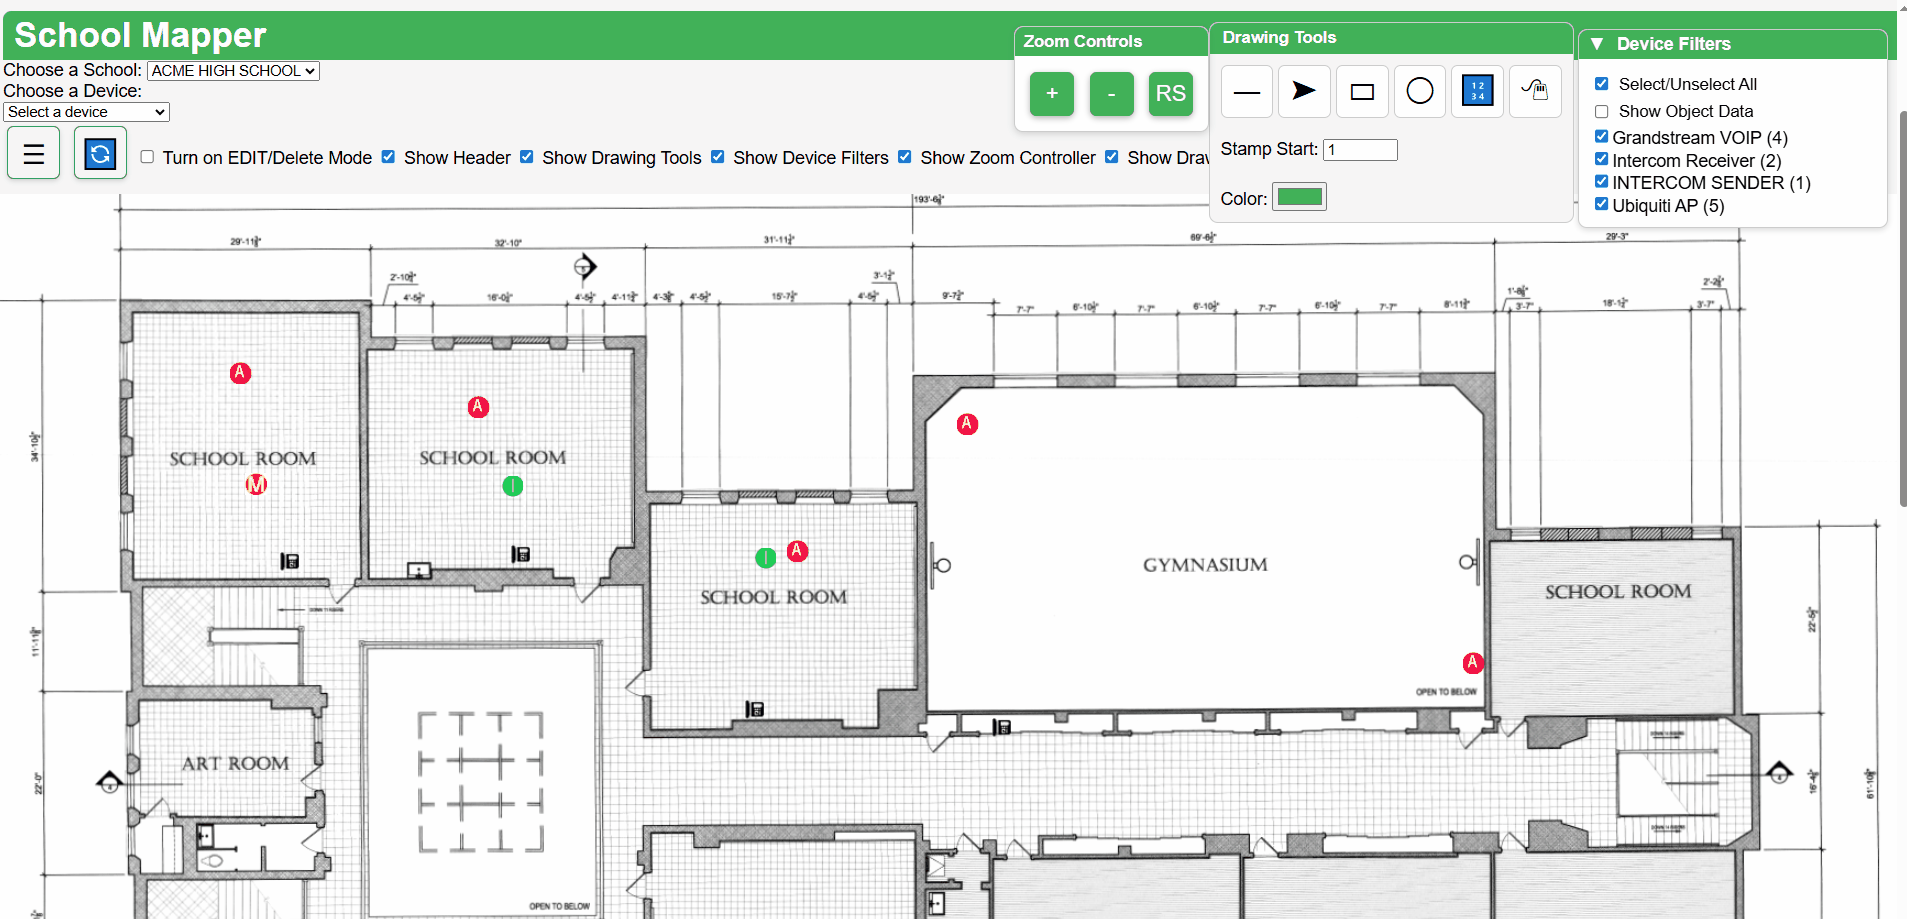This screenshot has width=1907, height=919.
Task: Collapse the Device Filters panel
Action: pyautogui.click(x=1597, y=44)
